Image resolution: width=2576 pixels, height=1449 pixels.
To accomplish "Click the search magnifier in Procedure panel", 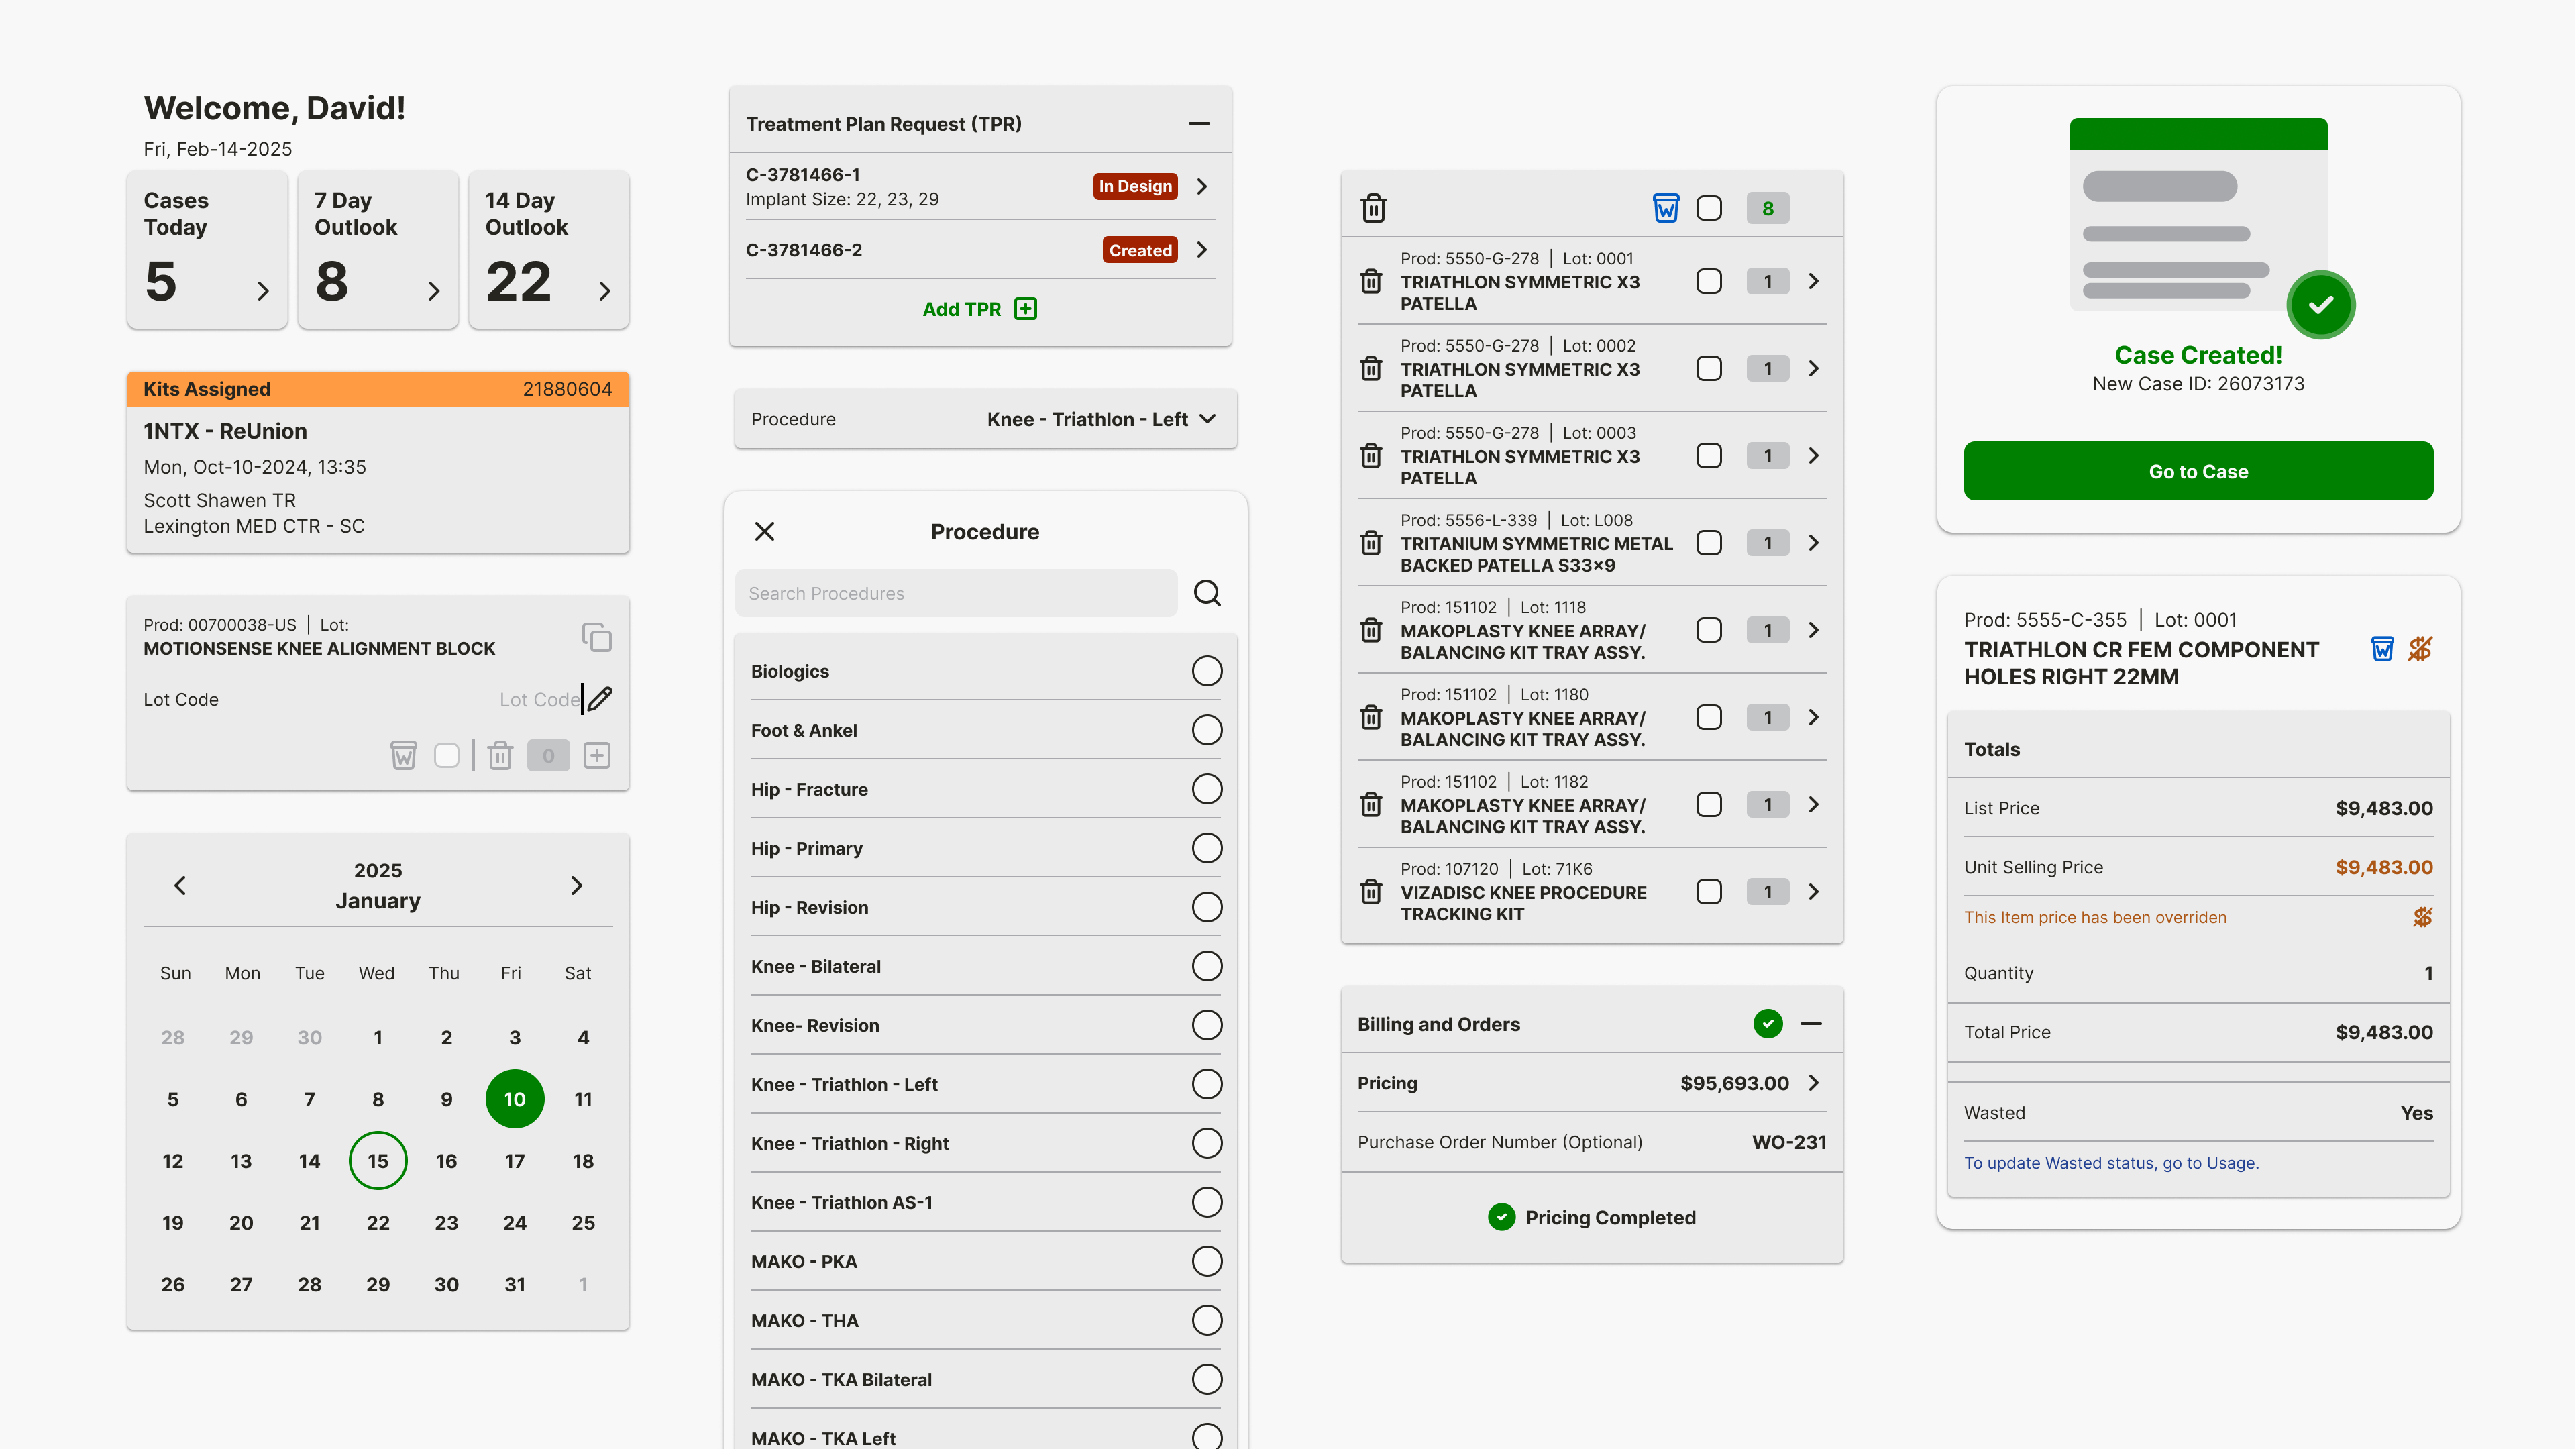I will coord(1207,593).
